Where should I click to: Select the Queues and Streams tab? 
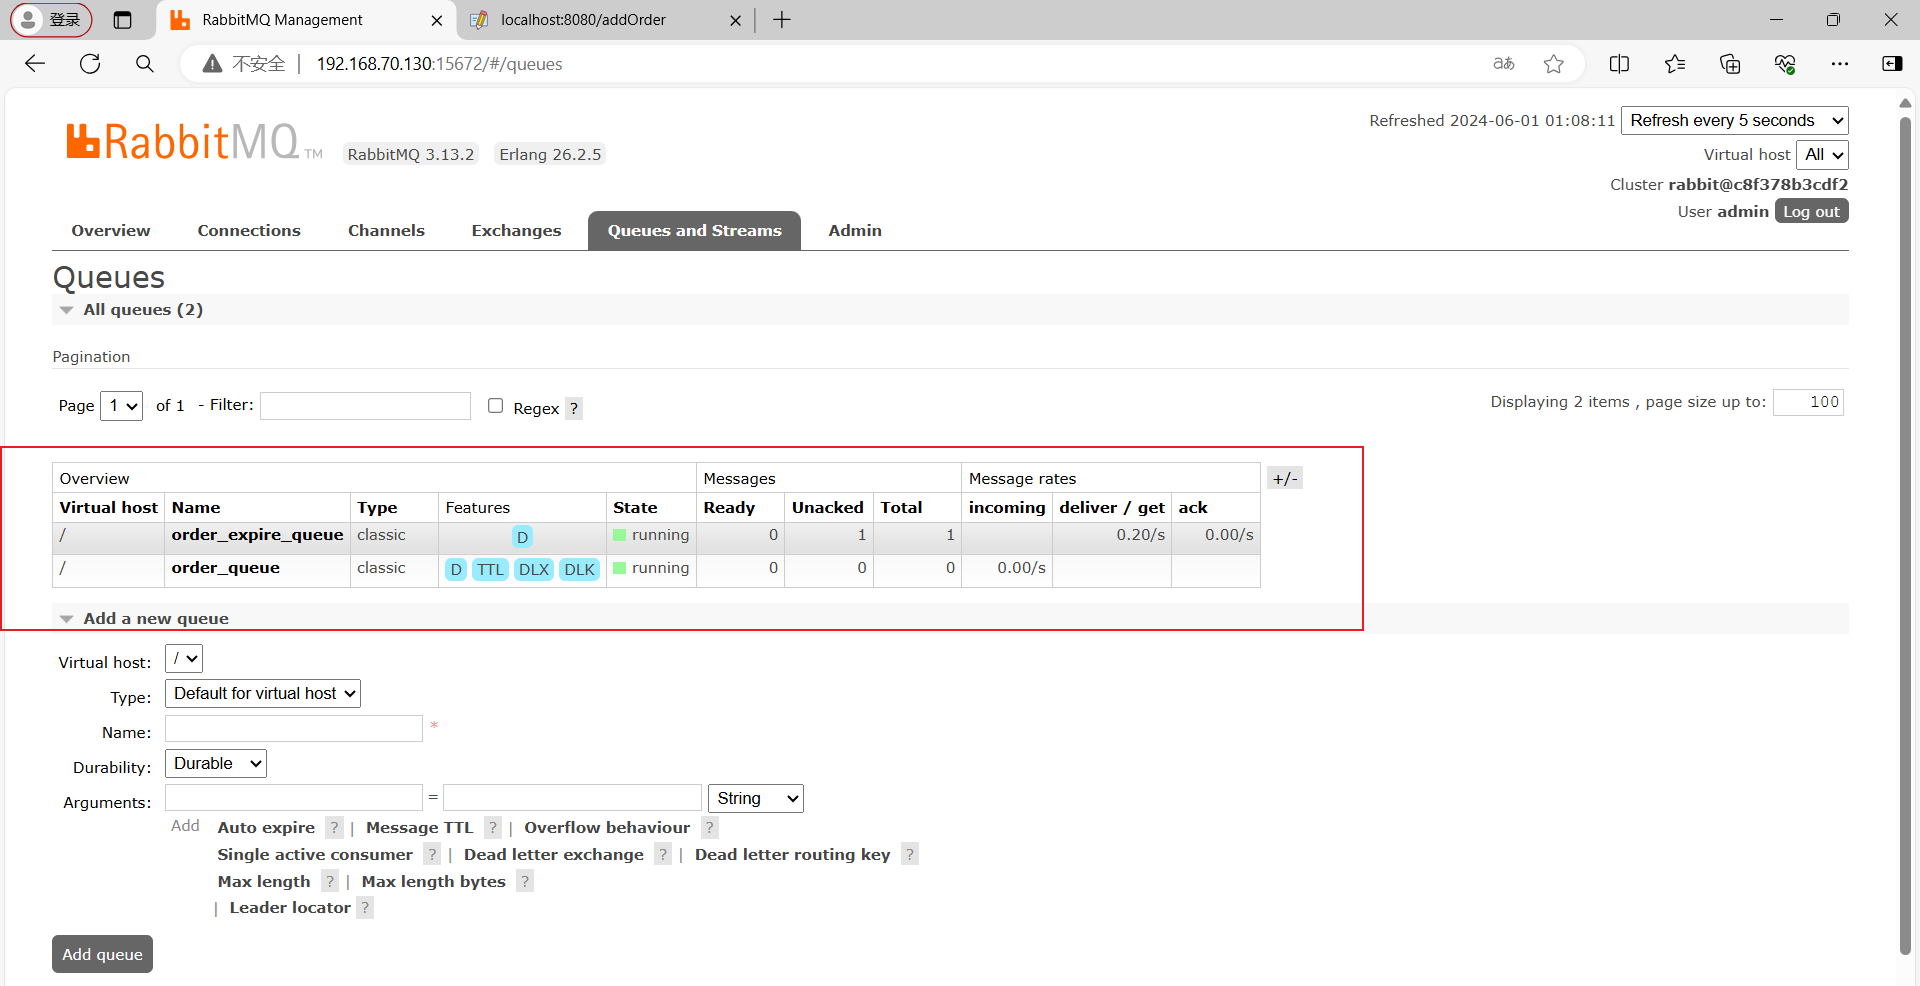pos(694,231)
